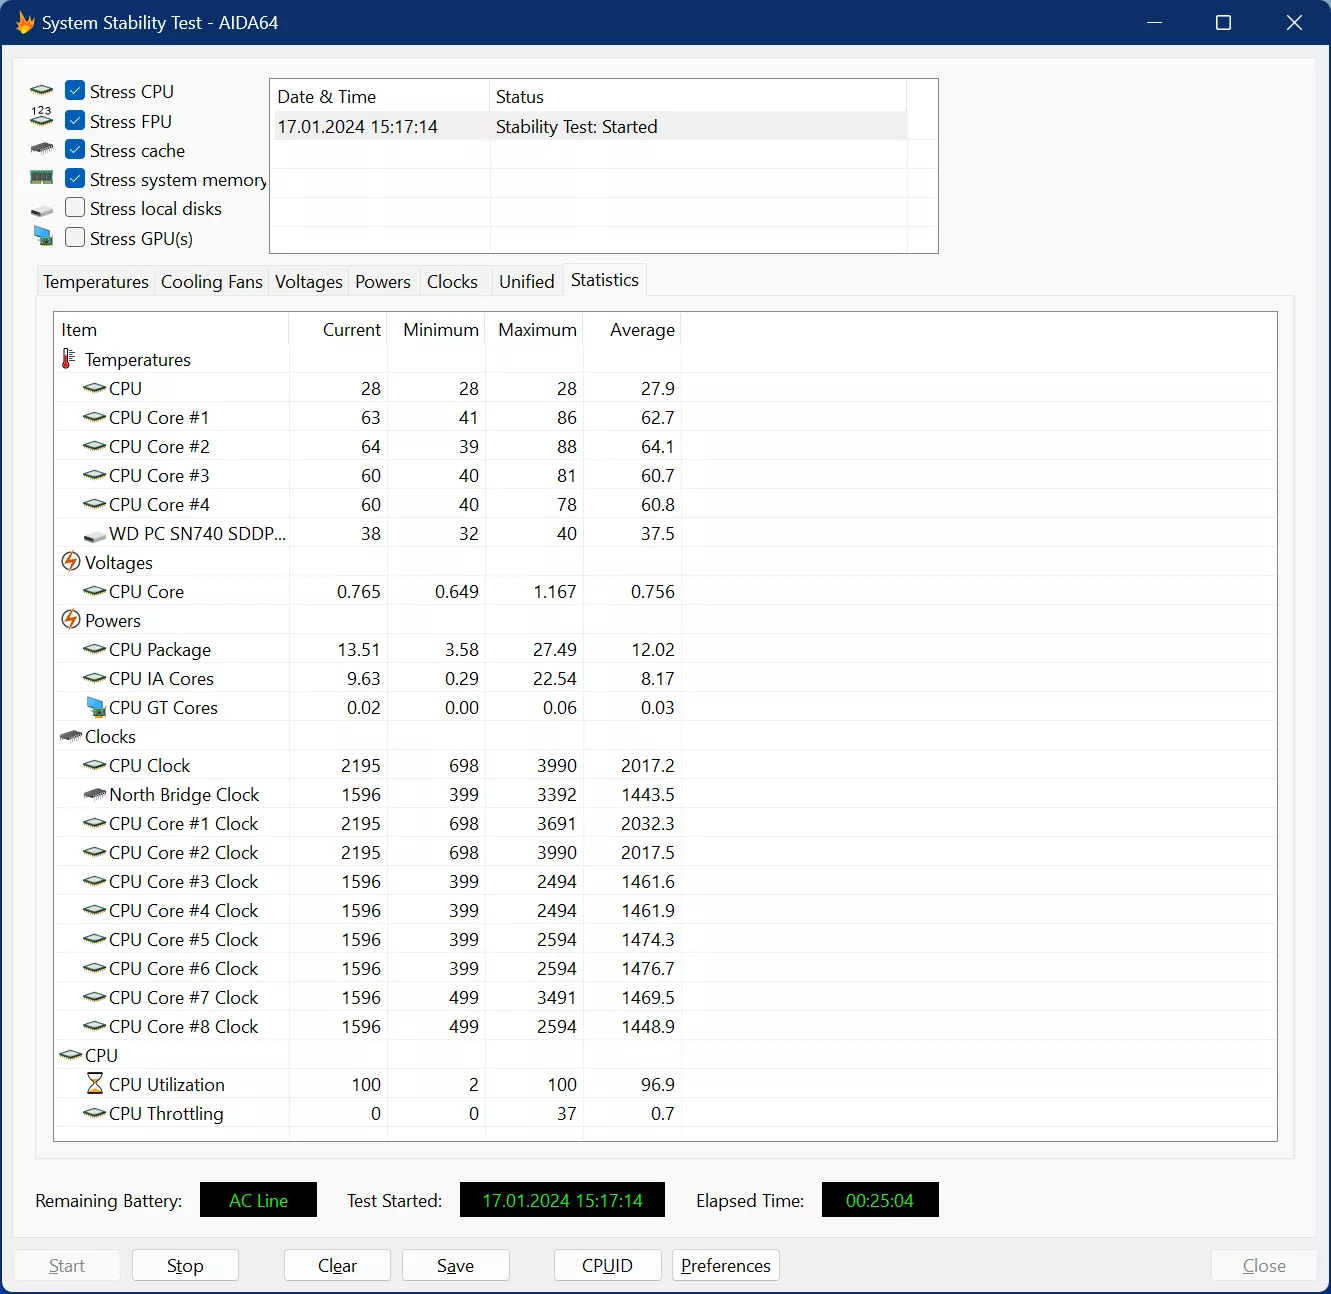Open the CPUID panel

point(607,1265)
